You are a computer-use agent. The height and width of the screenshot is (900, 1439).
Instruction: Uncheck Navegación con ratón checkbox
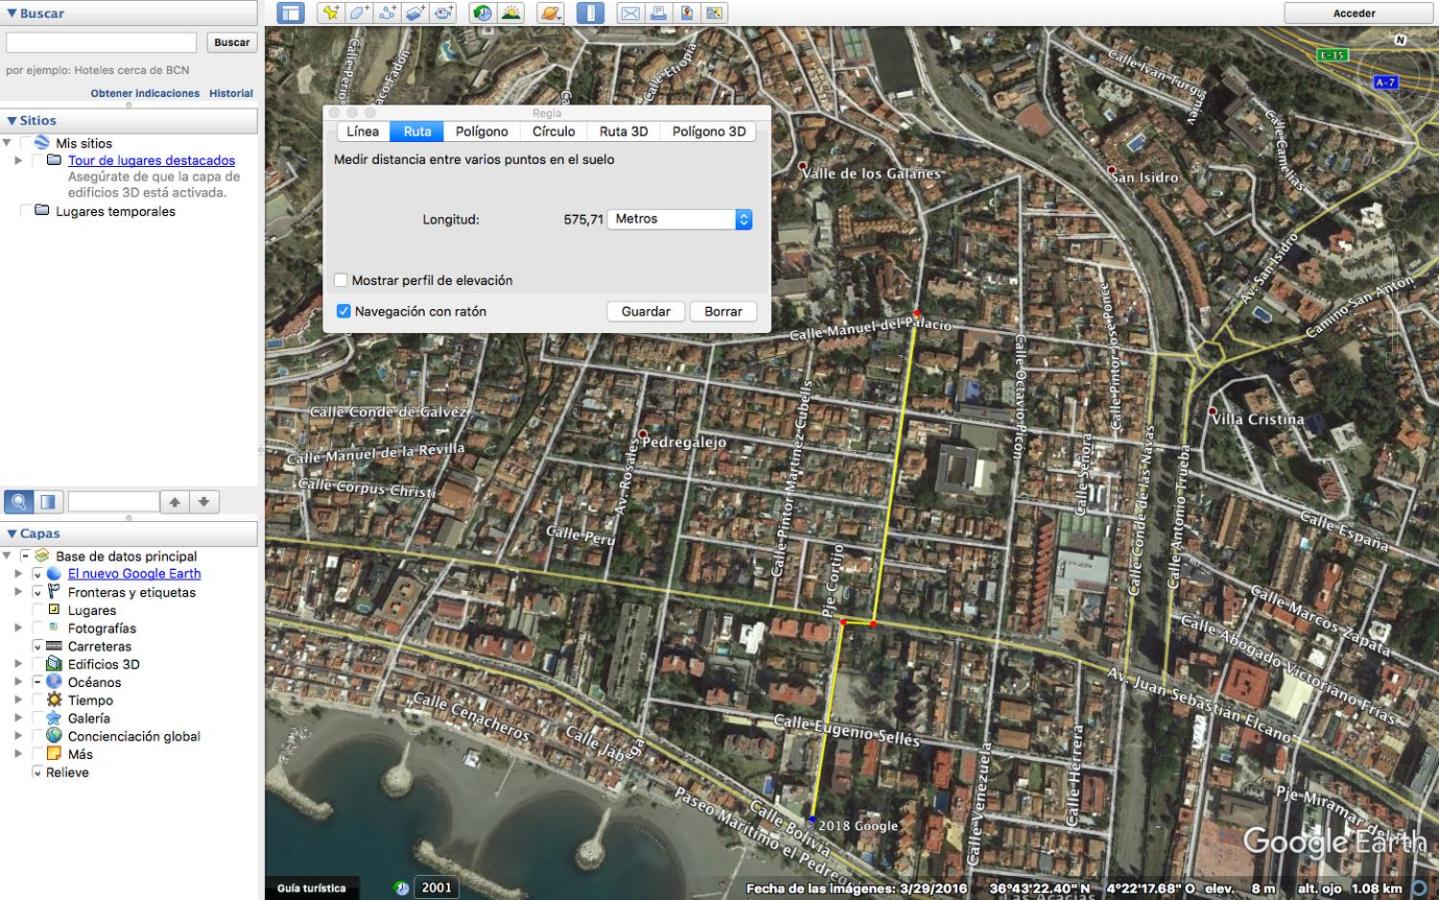(343, 311)
